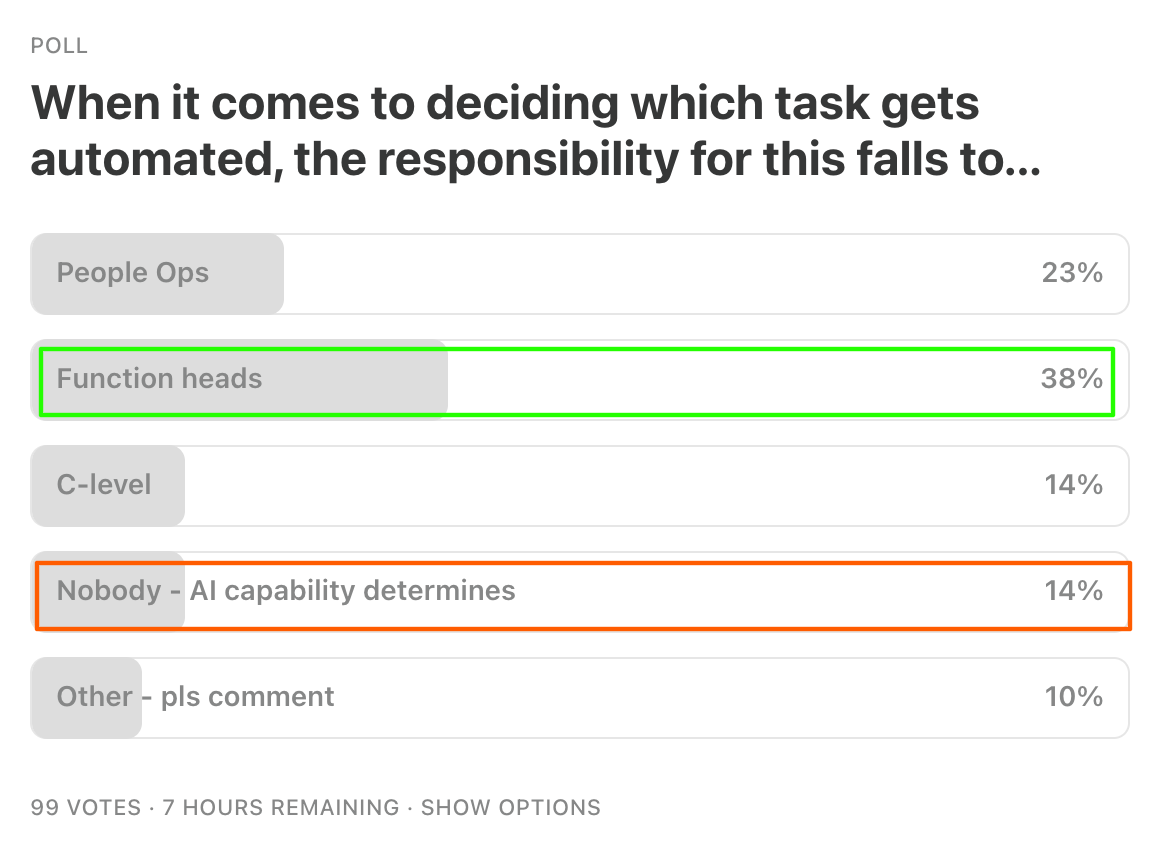Vote for the People Ops option
Screen dimensions: 1162x854
click(580, 274)
